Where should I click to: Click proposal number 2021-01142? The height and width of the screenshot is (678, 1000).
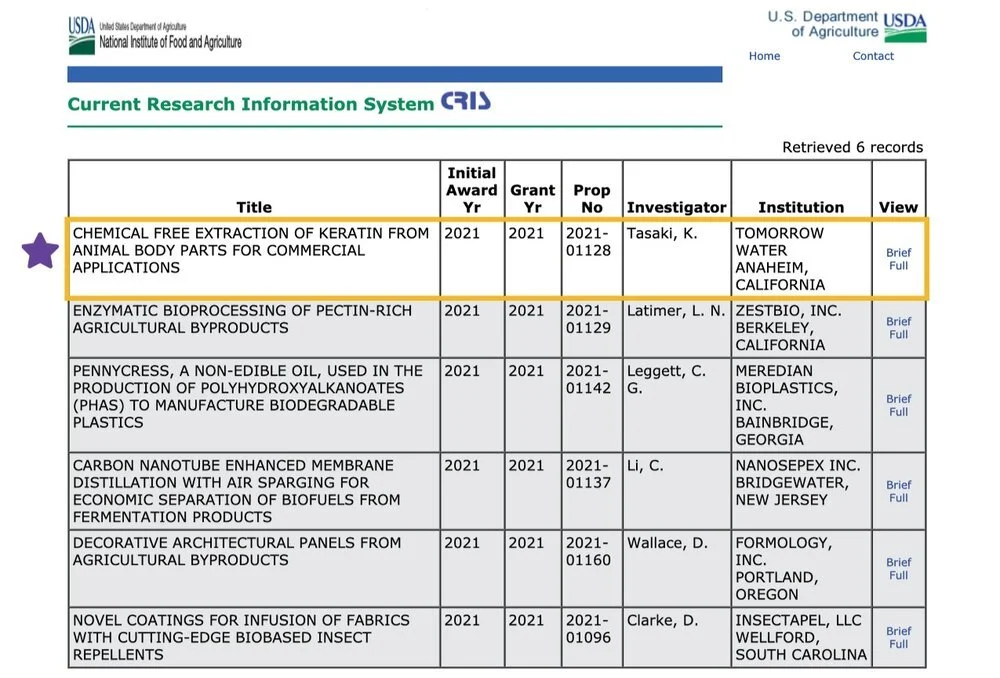click(588, 380)
